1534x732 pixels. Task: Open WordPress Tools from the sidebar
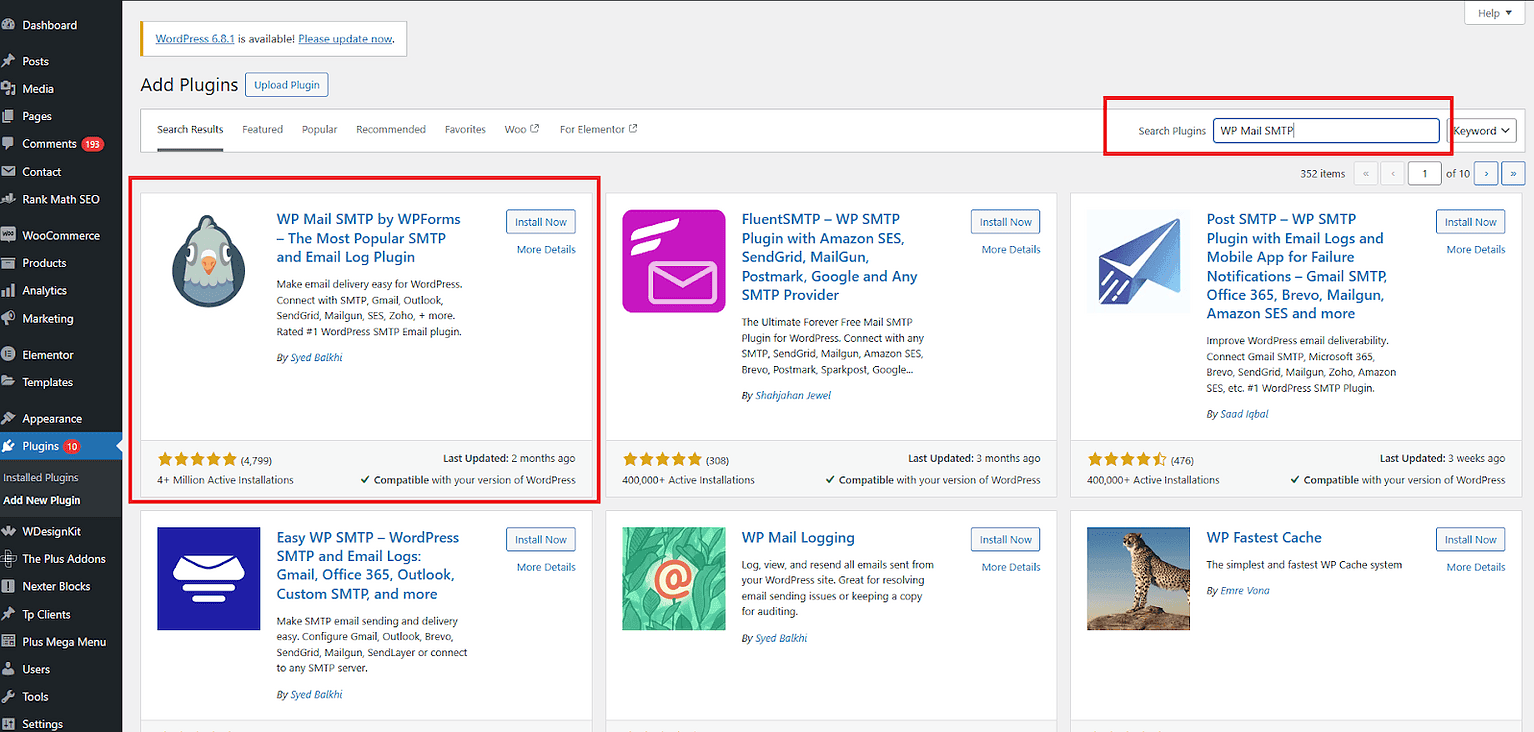(x=37, y=696)
